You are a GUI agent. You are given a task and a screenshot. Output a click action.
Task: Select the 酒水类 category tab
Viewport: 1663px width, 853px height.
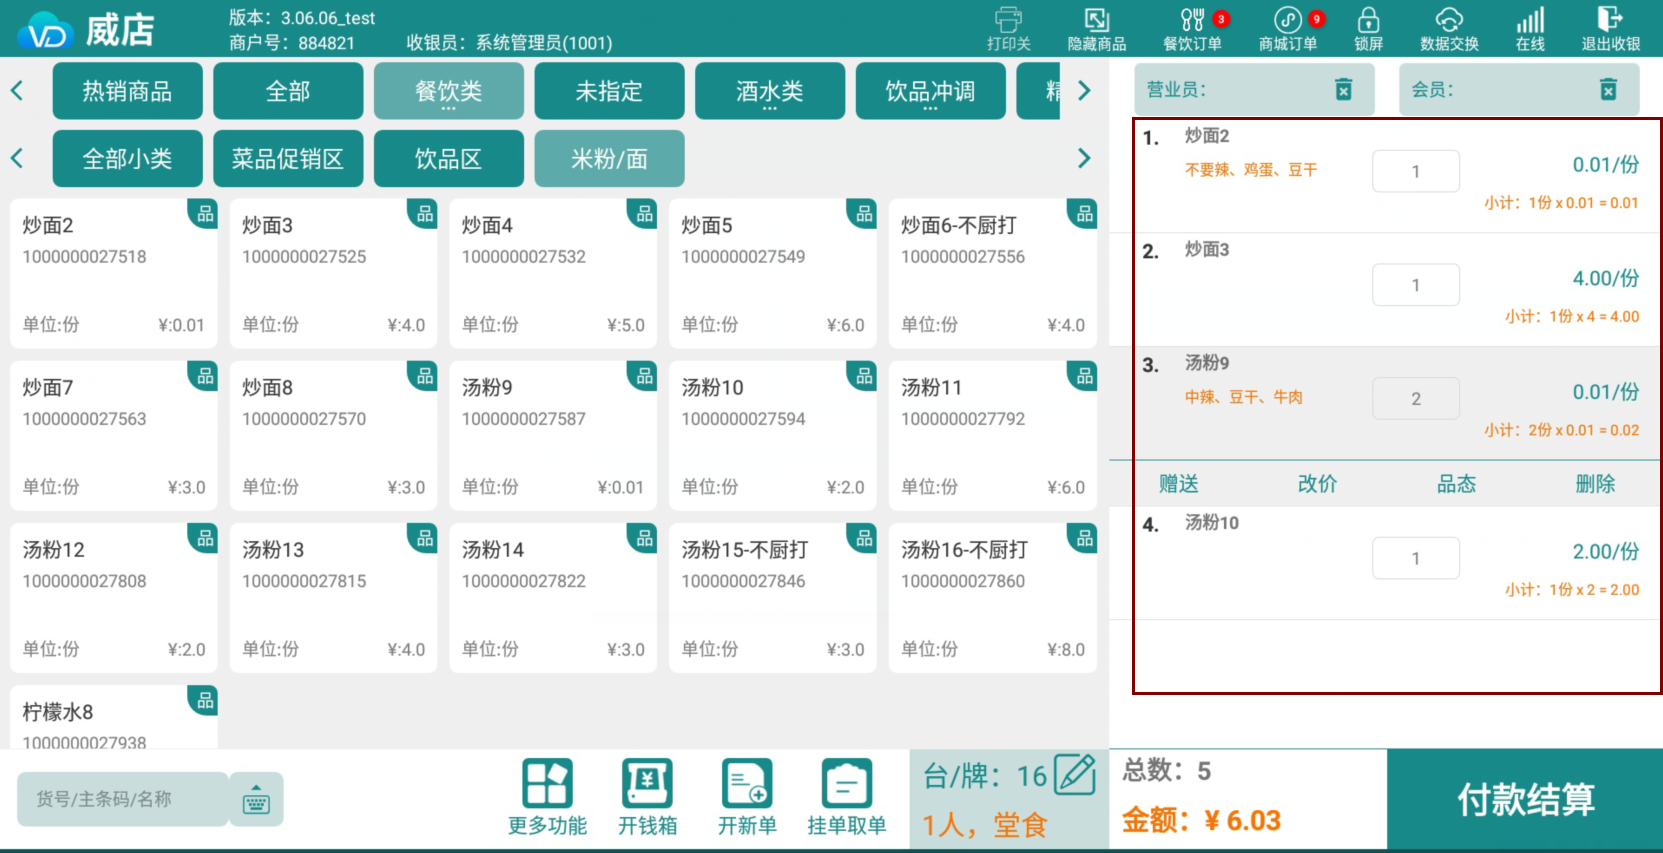point(769,91)
